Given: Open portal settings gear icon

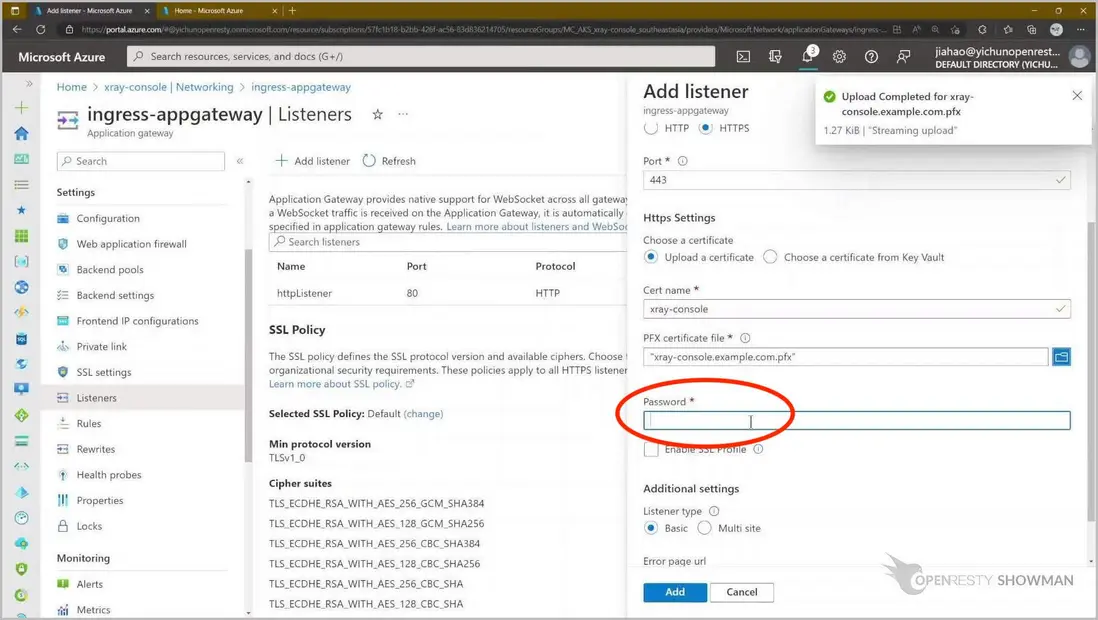Looking at the screenshot, I should point(839,57).
